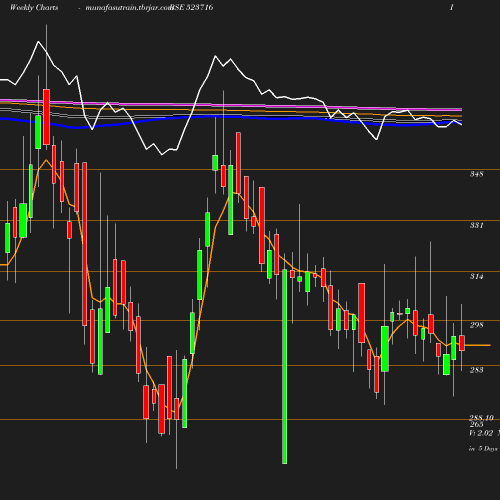Click the 'in 5 Days' label
This screenshot has width=500, height=500.
pos(483,449)
